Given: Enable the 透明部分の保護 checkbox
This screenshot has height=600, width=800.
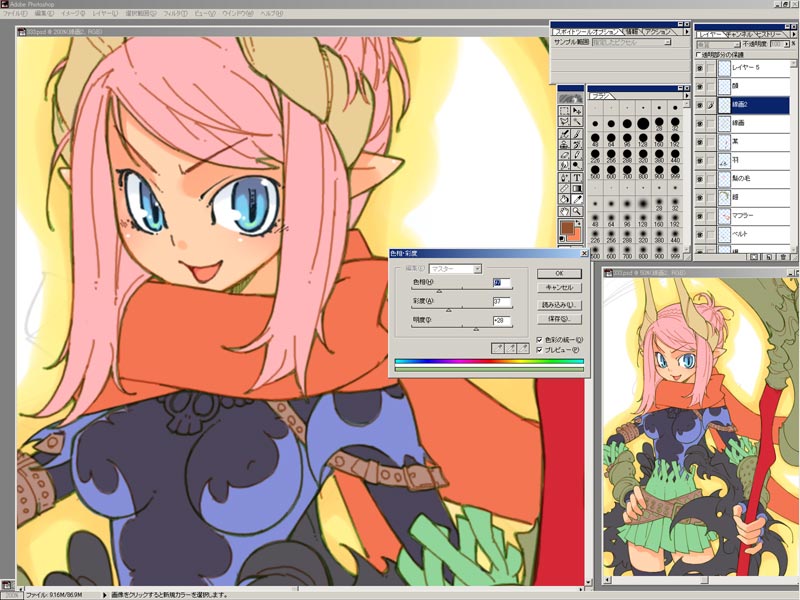Looking at the screenshot, I should click(698, 55).
